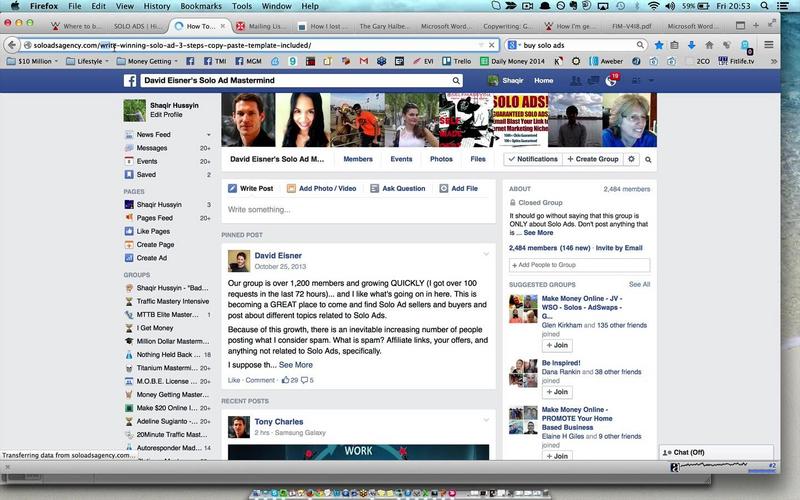Viewport: 800px width, 500px height.
Task: Click the Firefox home icon
Action: tap(709, 45)
